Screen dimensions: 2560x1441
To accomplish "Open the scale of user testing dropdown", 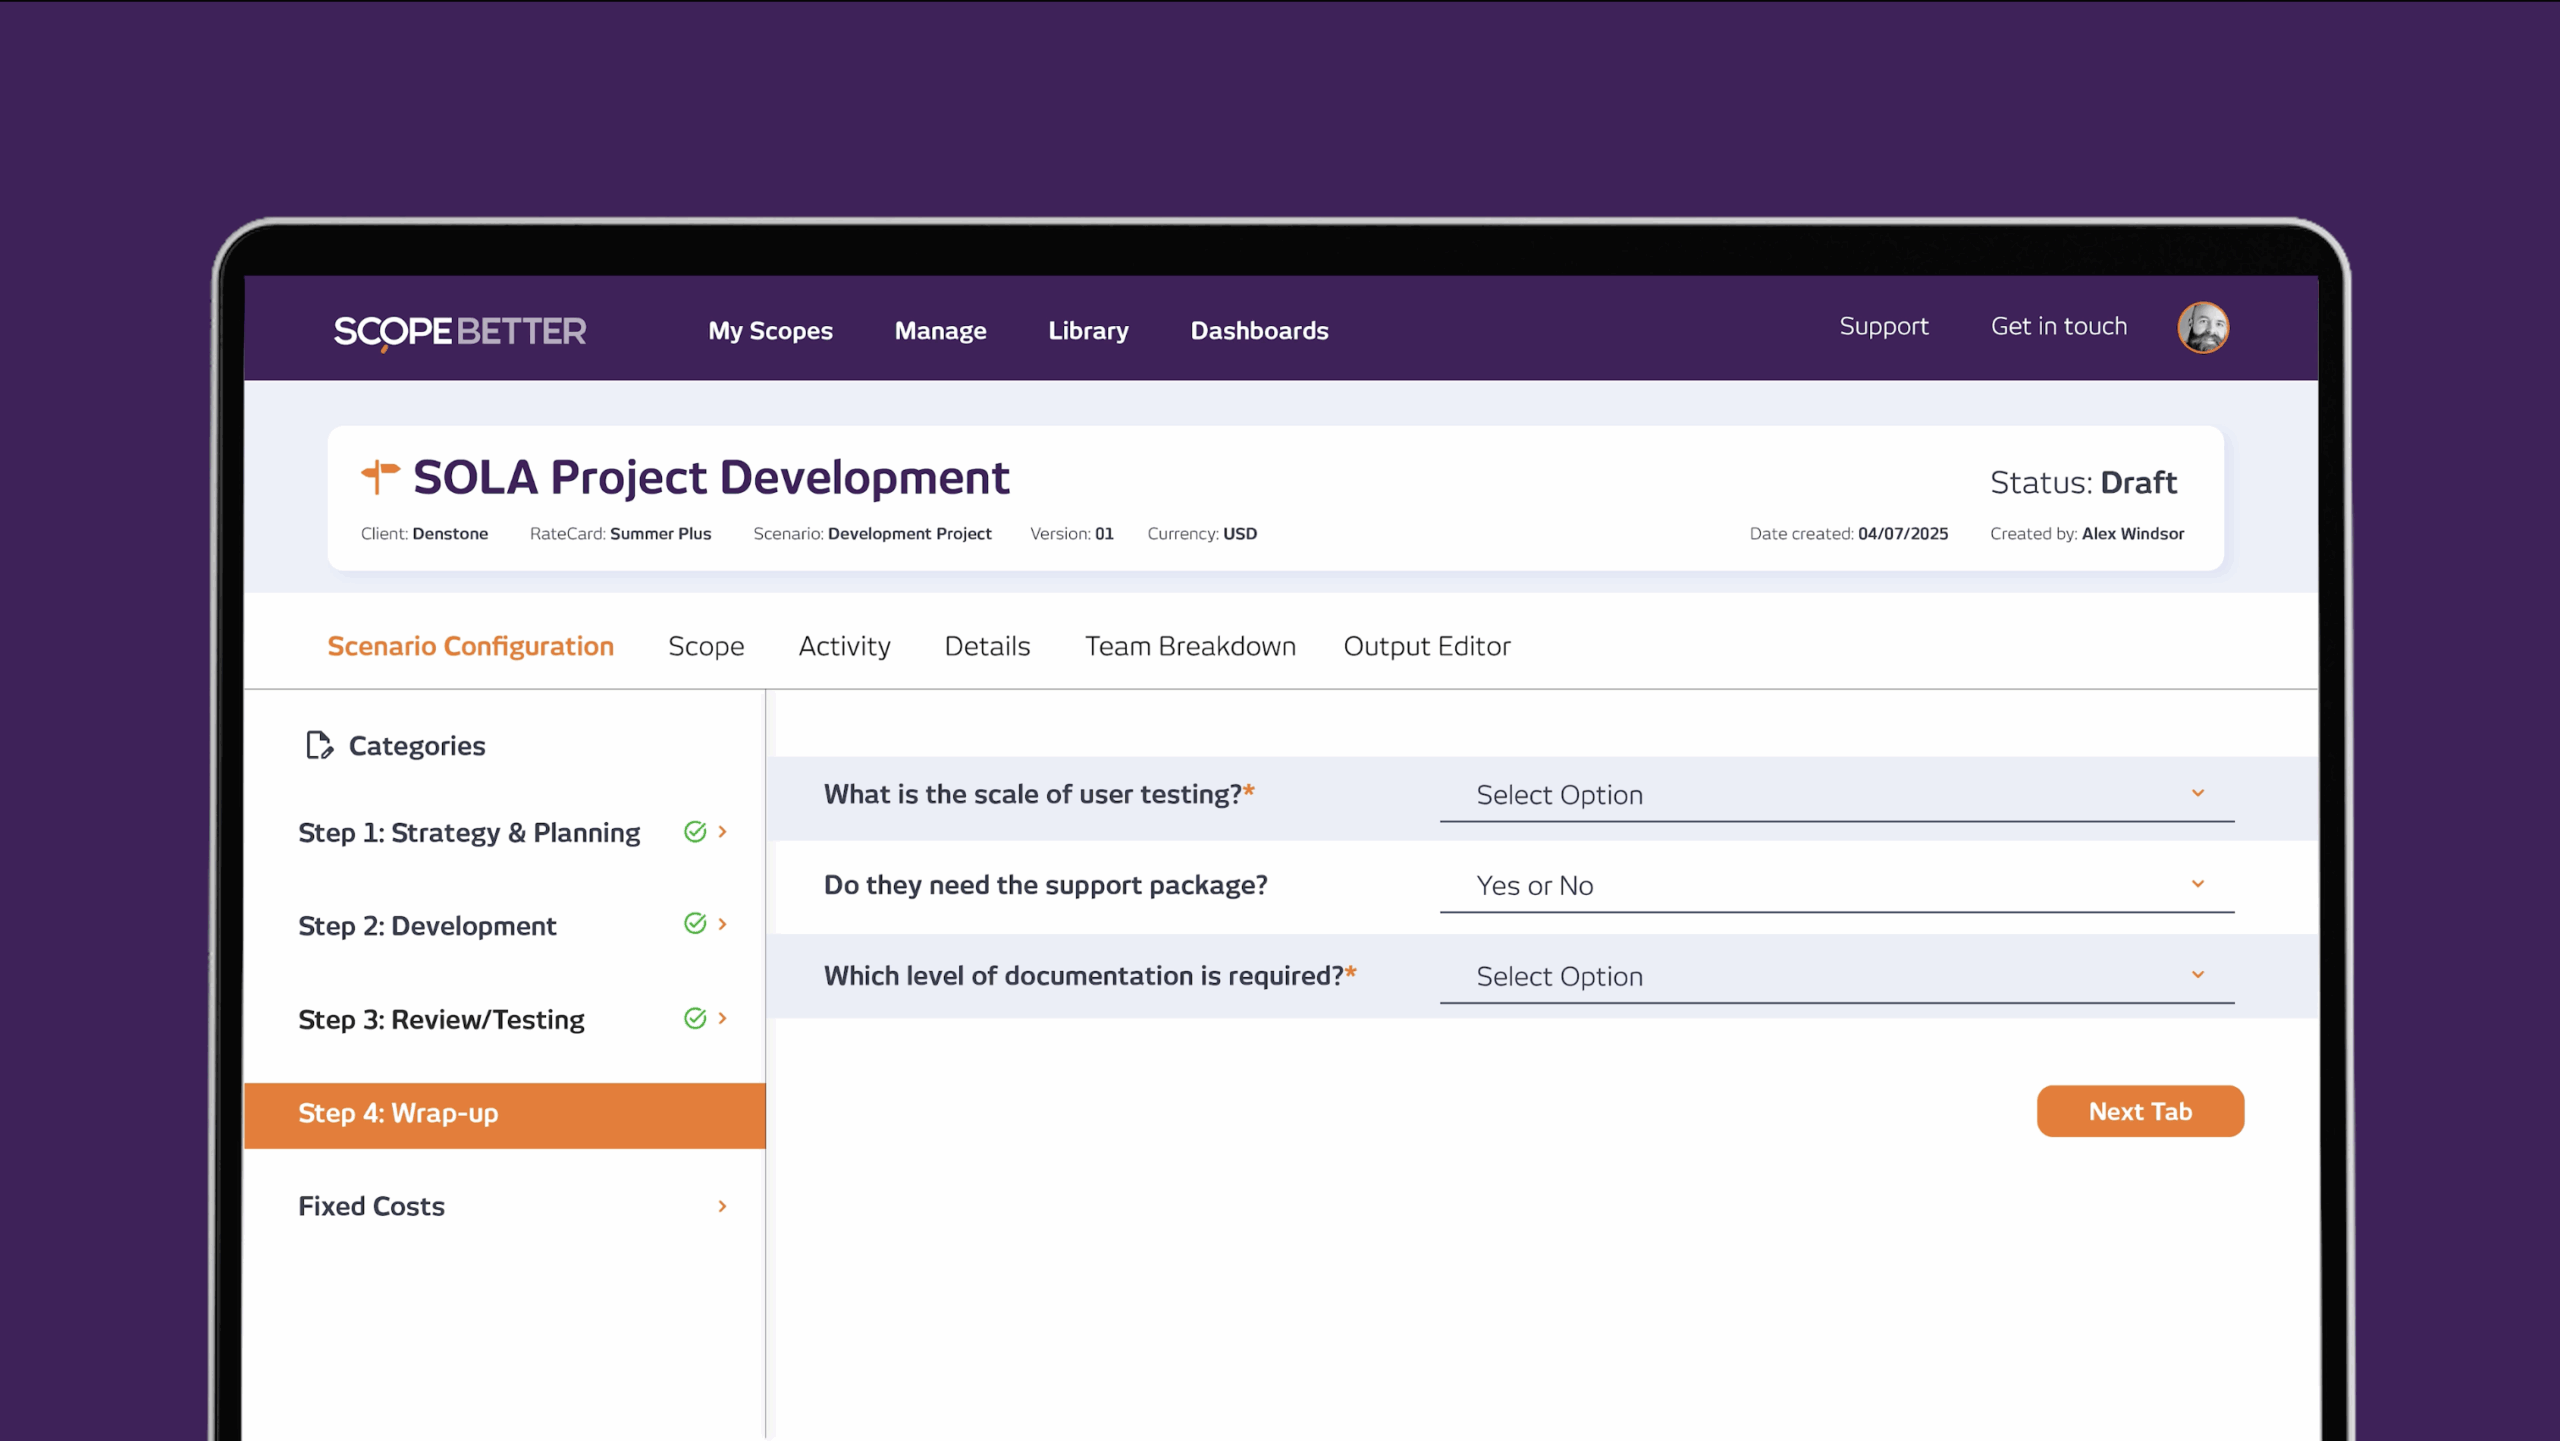I will pyautogui.click(x=1836, y=795).
